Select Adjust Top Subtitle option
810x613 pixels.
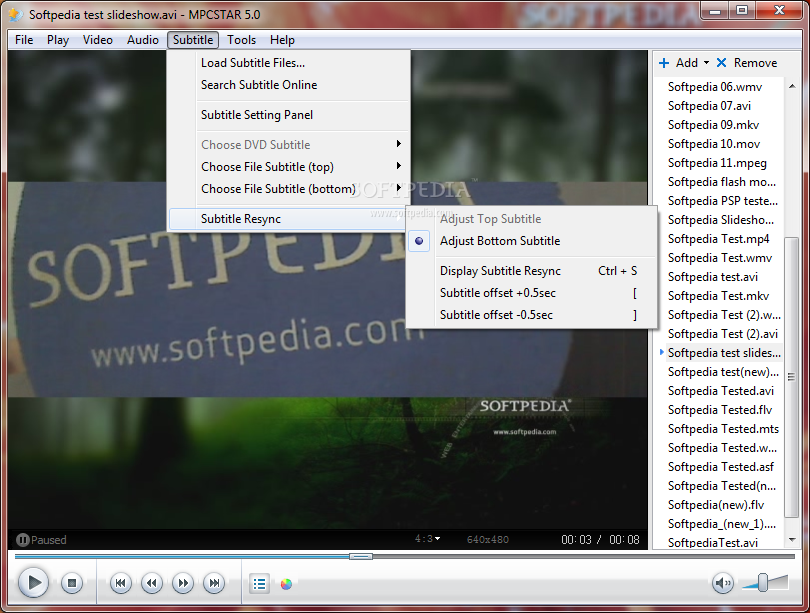coord(532,219)
